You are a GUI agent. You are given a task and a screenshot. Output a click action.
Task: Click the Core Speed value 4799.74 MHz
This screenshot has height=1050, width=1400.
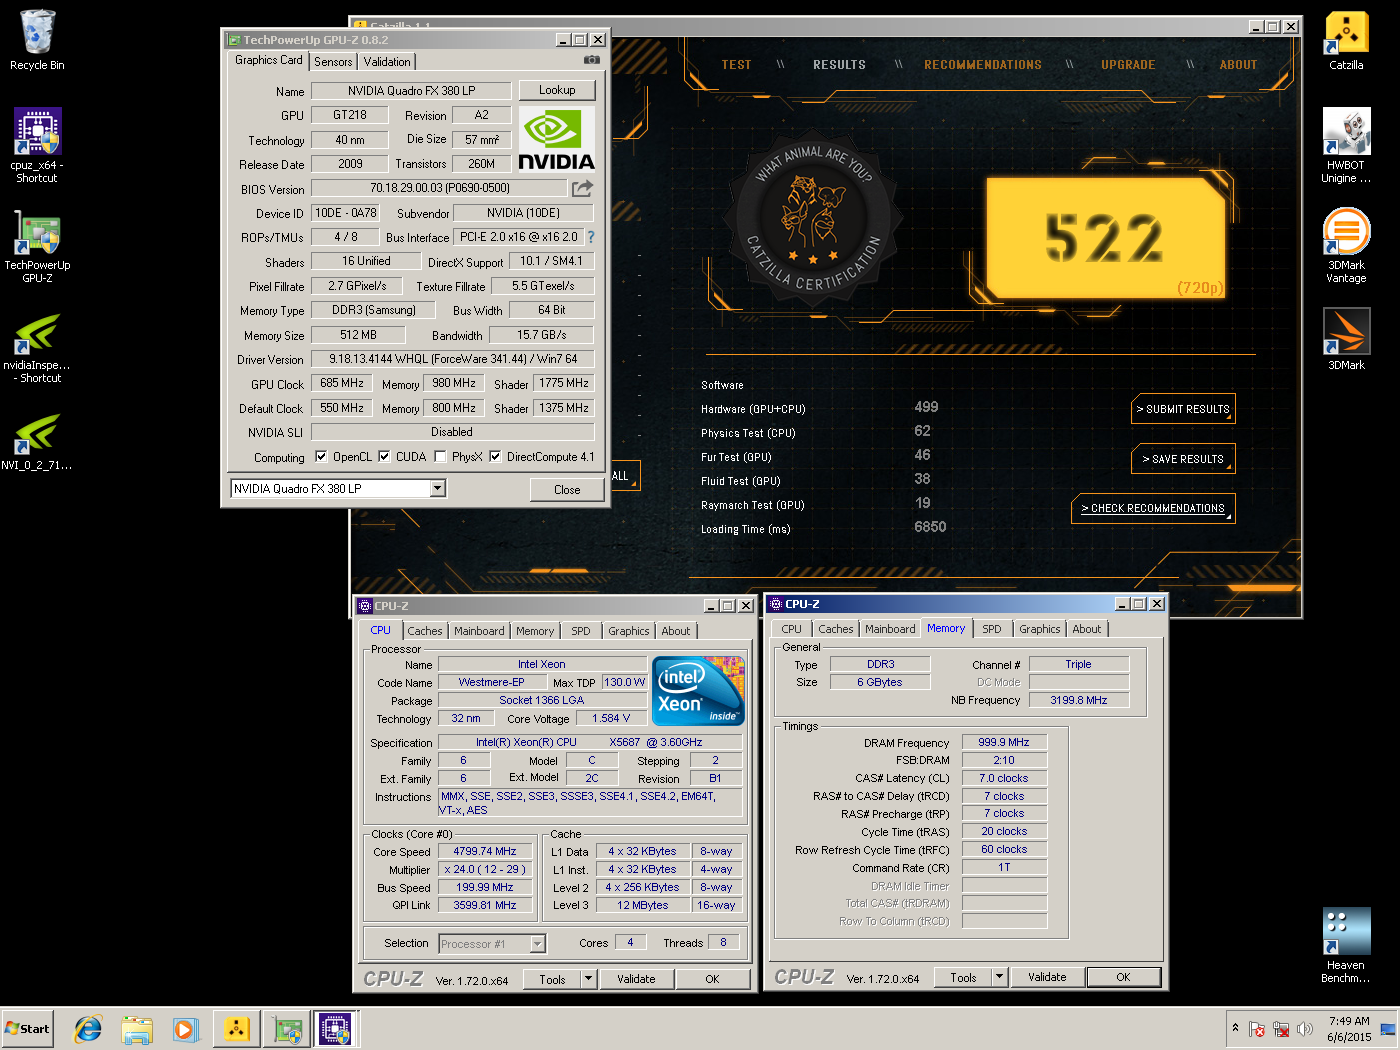point(485,852)
